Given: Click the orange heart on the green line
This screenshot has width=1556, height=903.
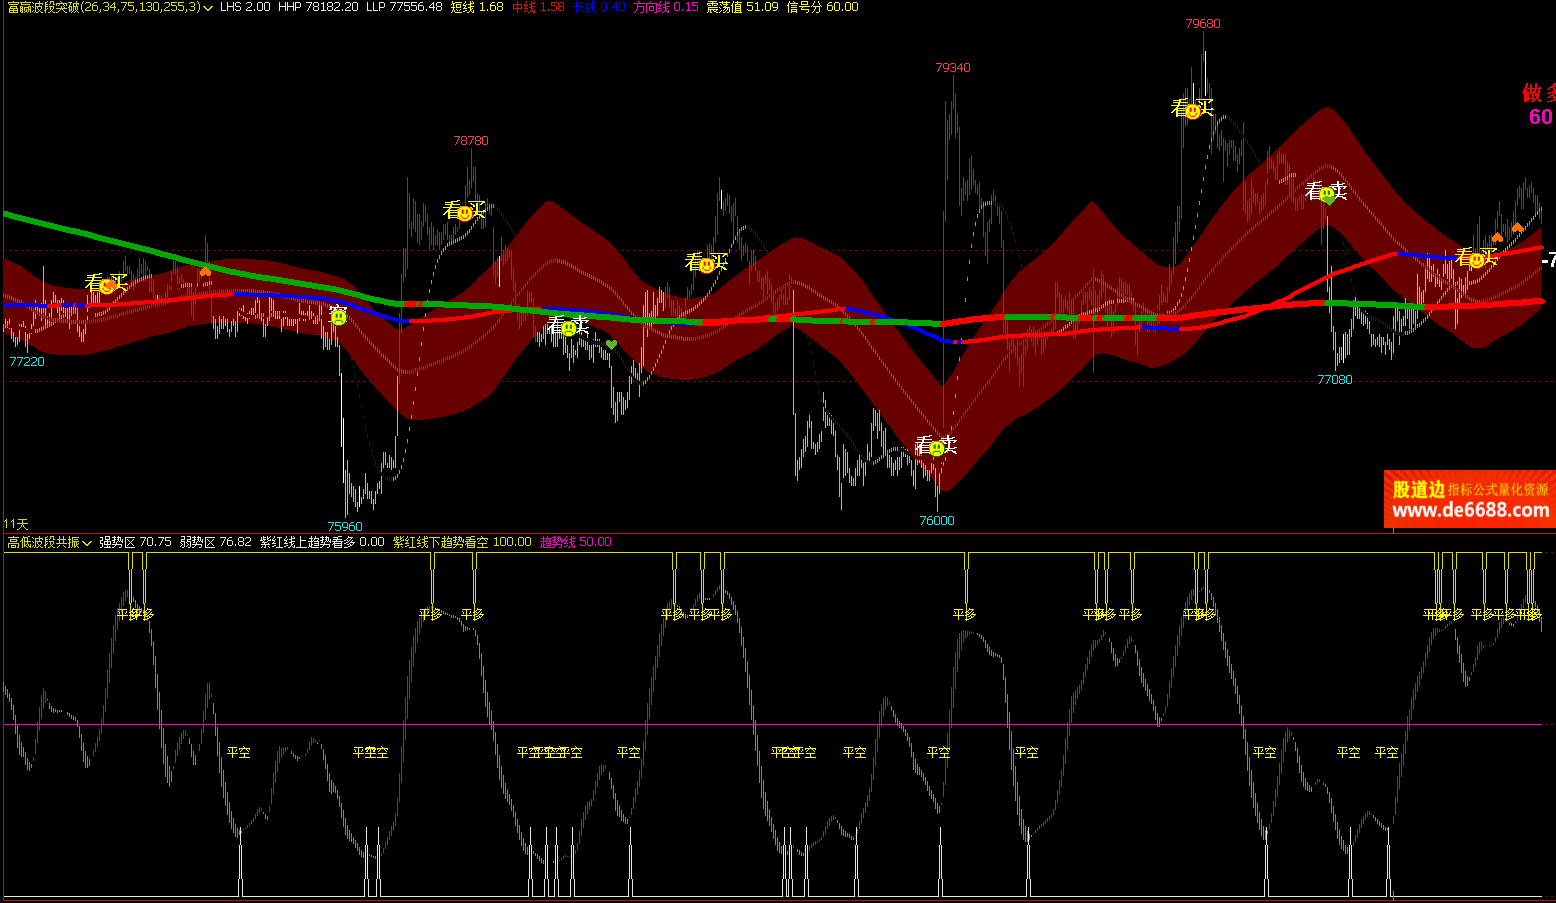Looking at the screenshot, I should pyautogui.click(x=205, y=271).
